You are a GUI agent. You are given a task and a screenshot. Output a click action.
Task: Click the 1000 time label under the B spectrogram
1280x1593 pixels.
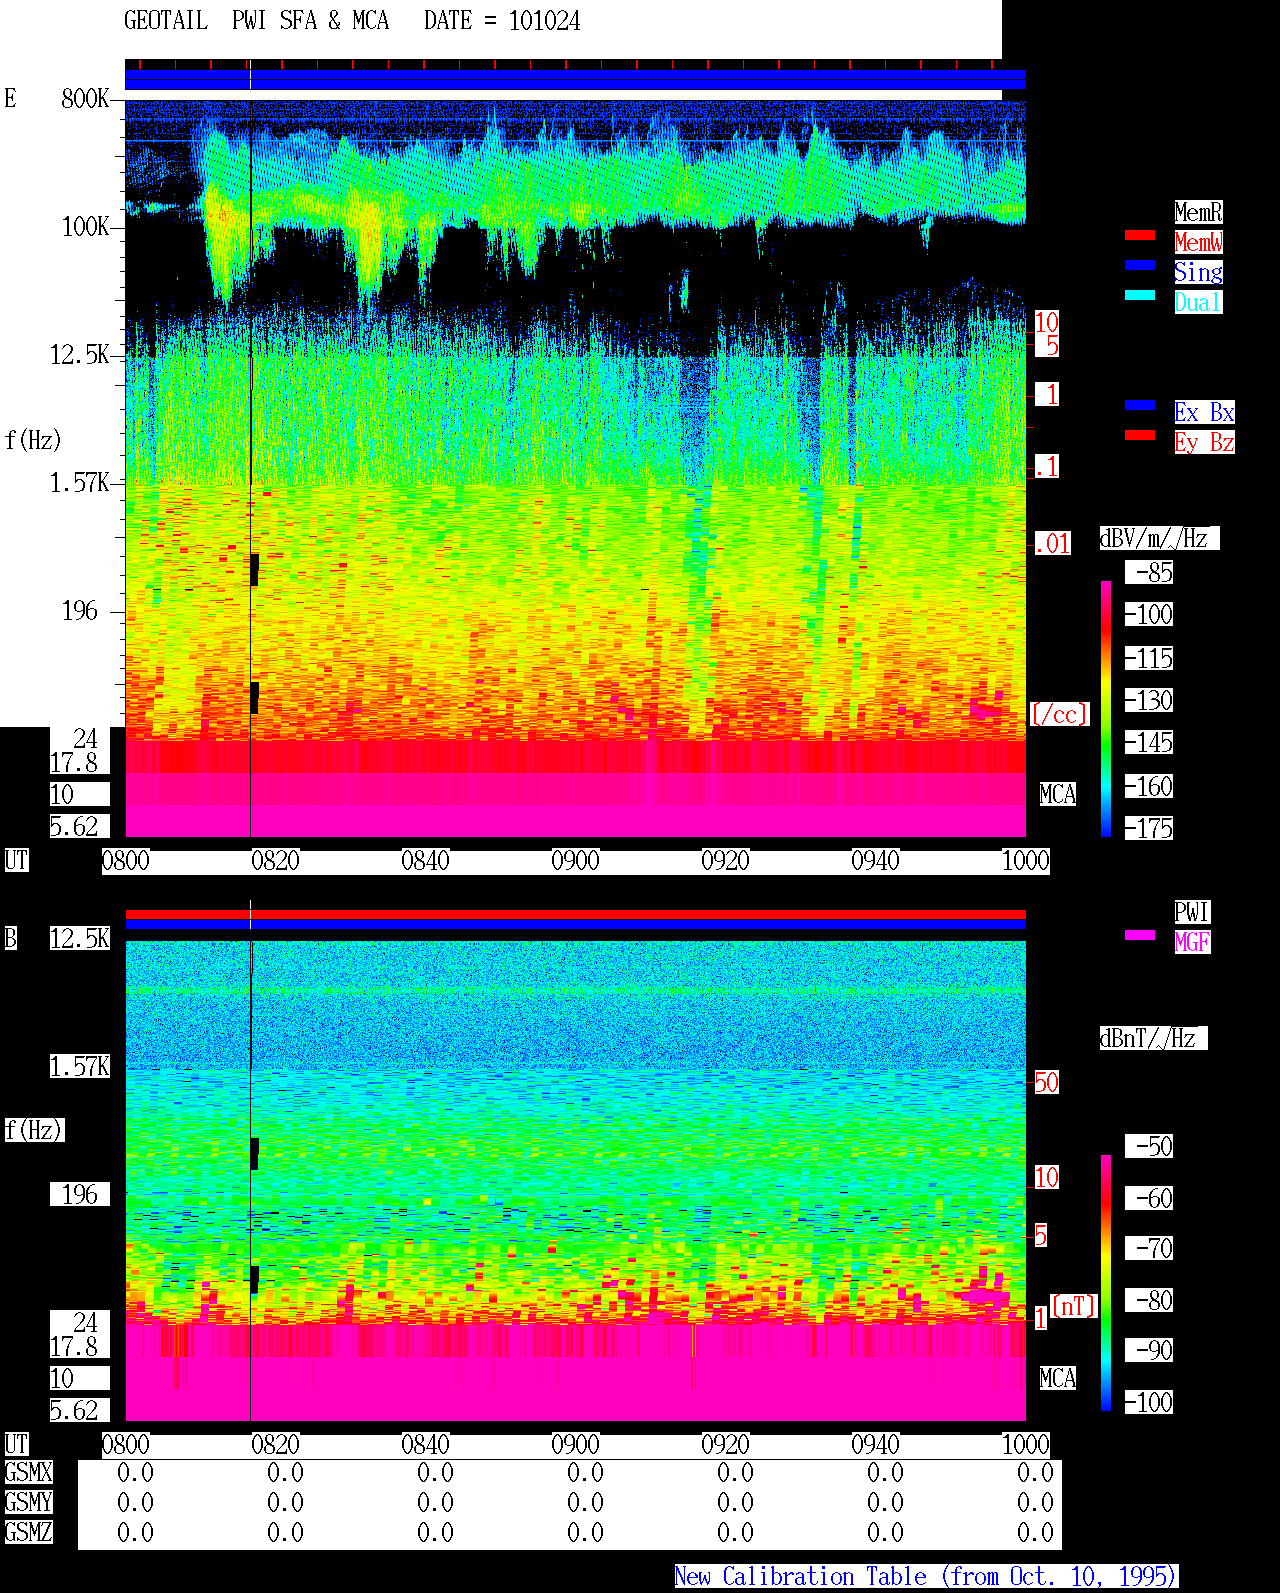1025,1445
